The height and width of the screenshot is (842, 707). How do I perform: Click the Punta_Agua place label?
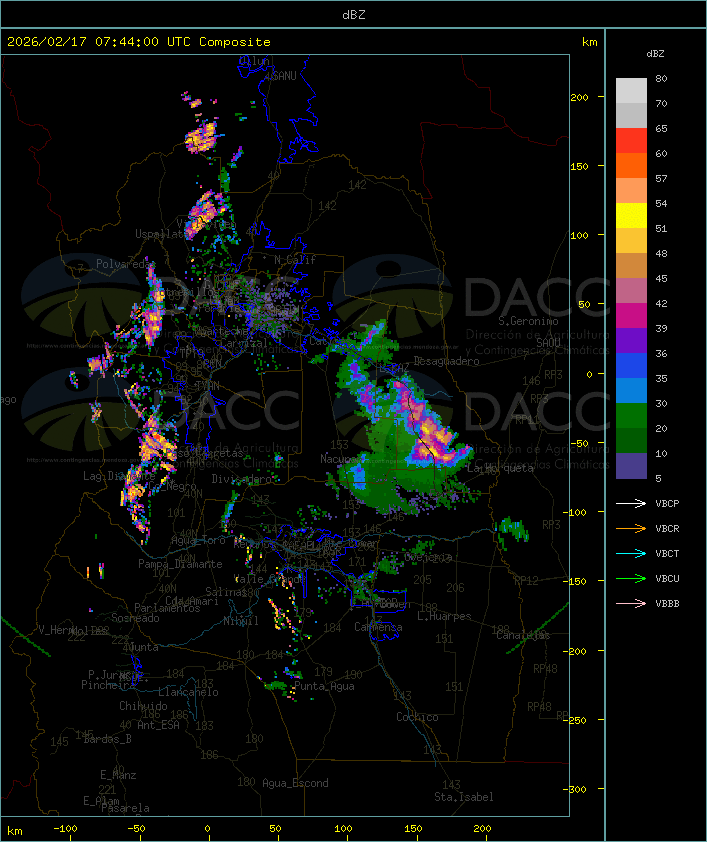[324, 686]
